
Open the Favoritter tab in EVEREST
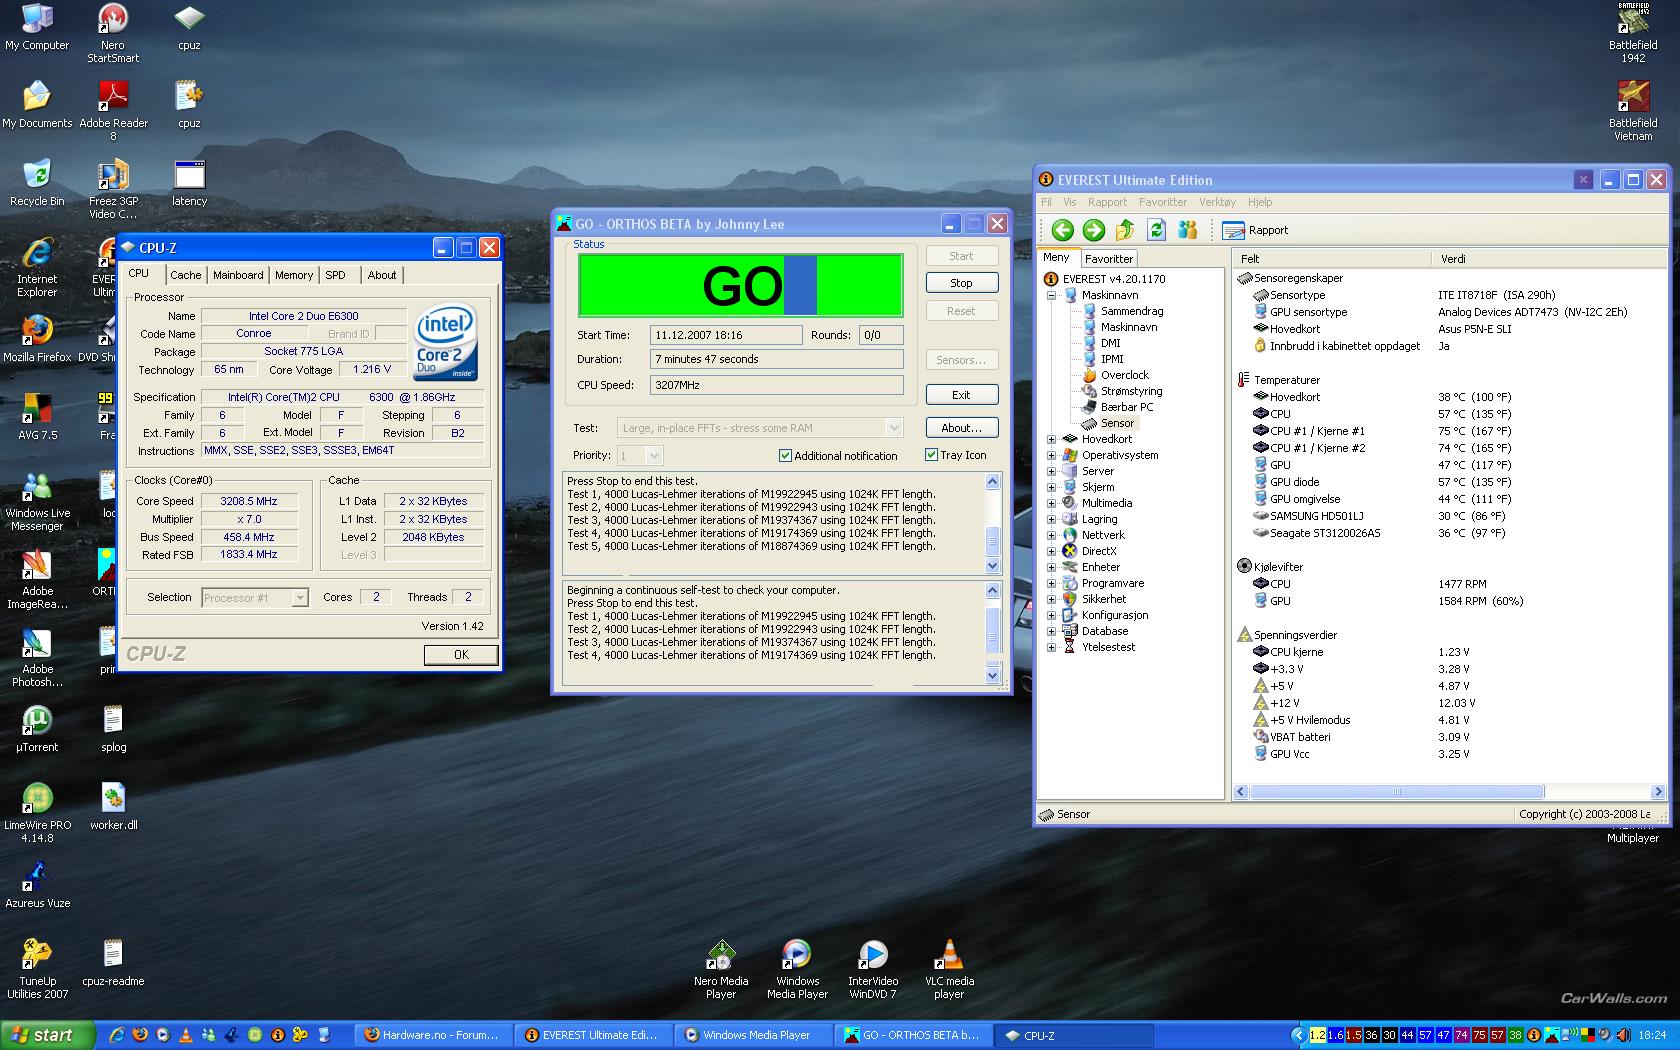coord(1109,258)
